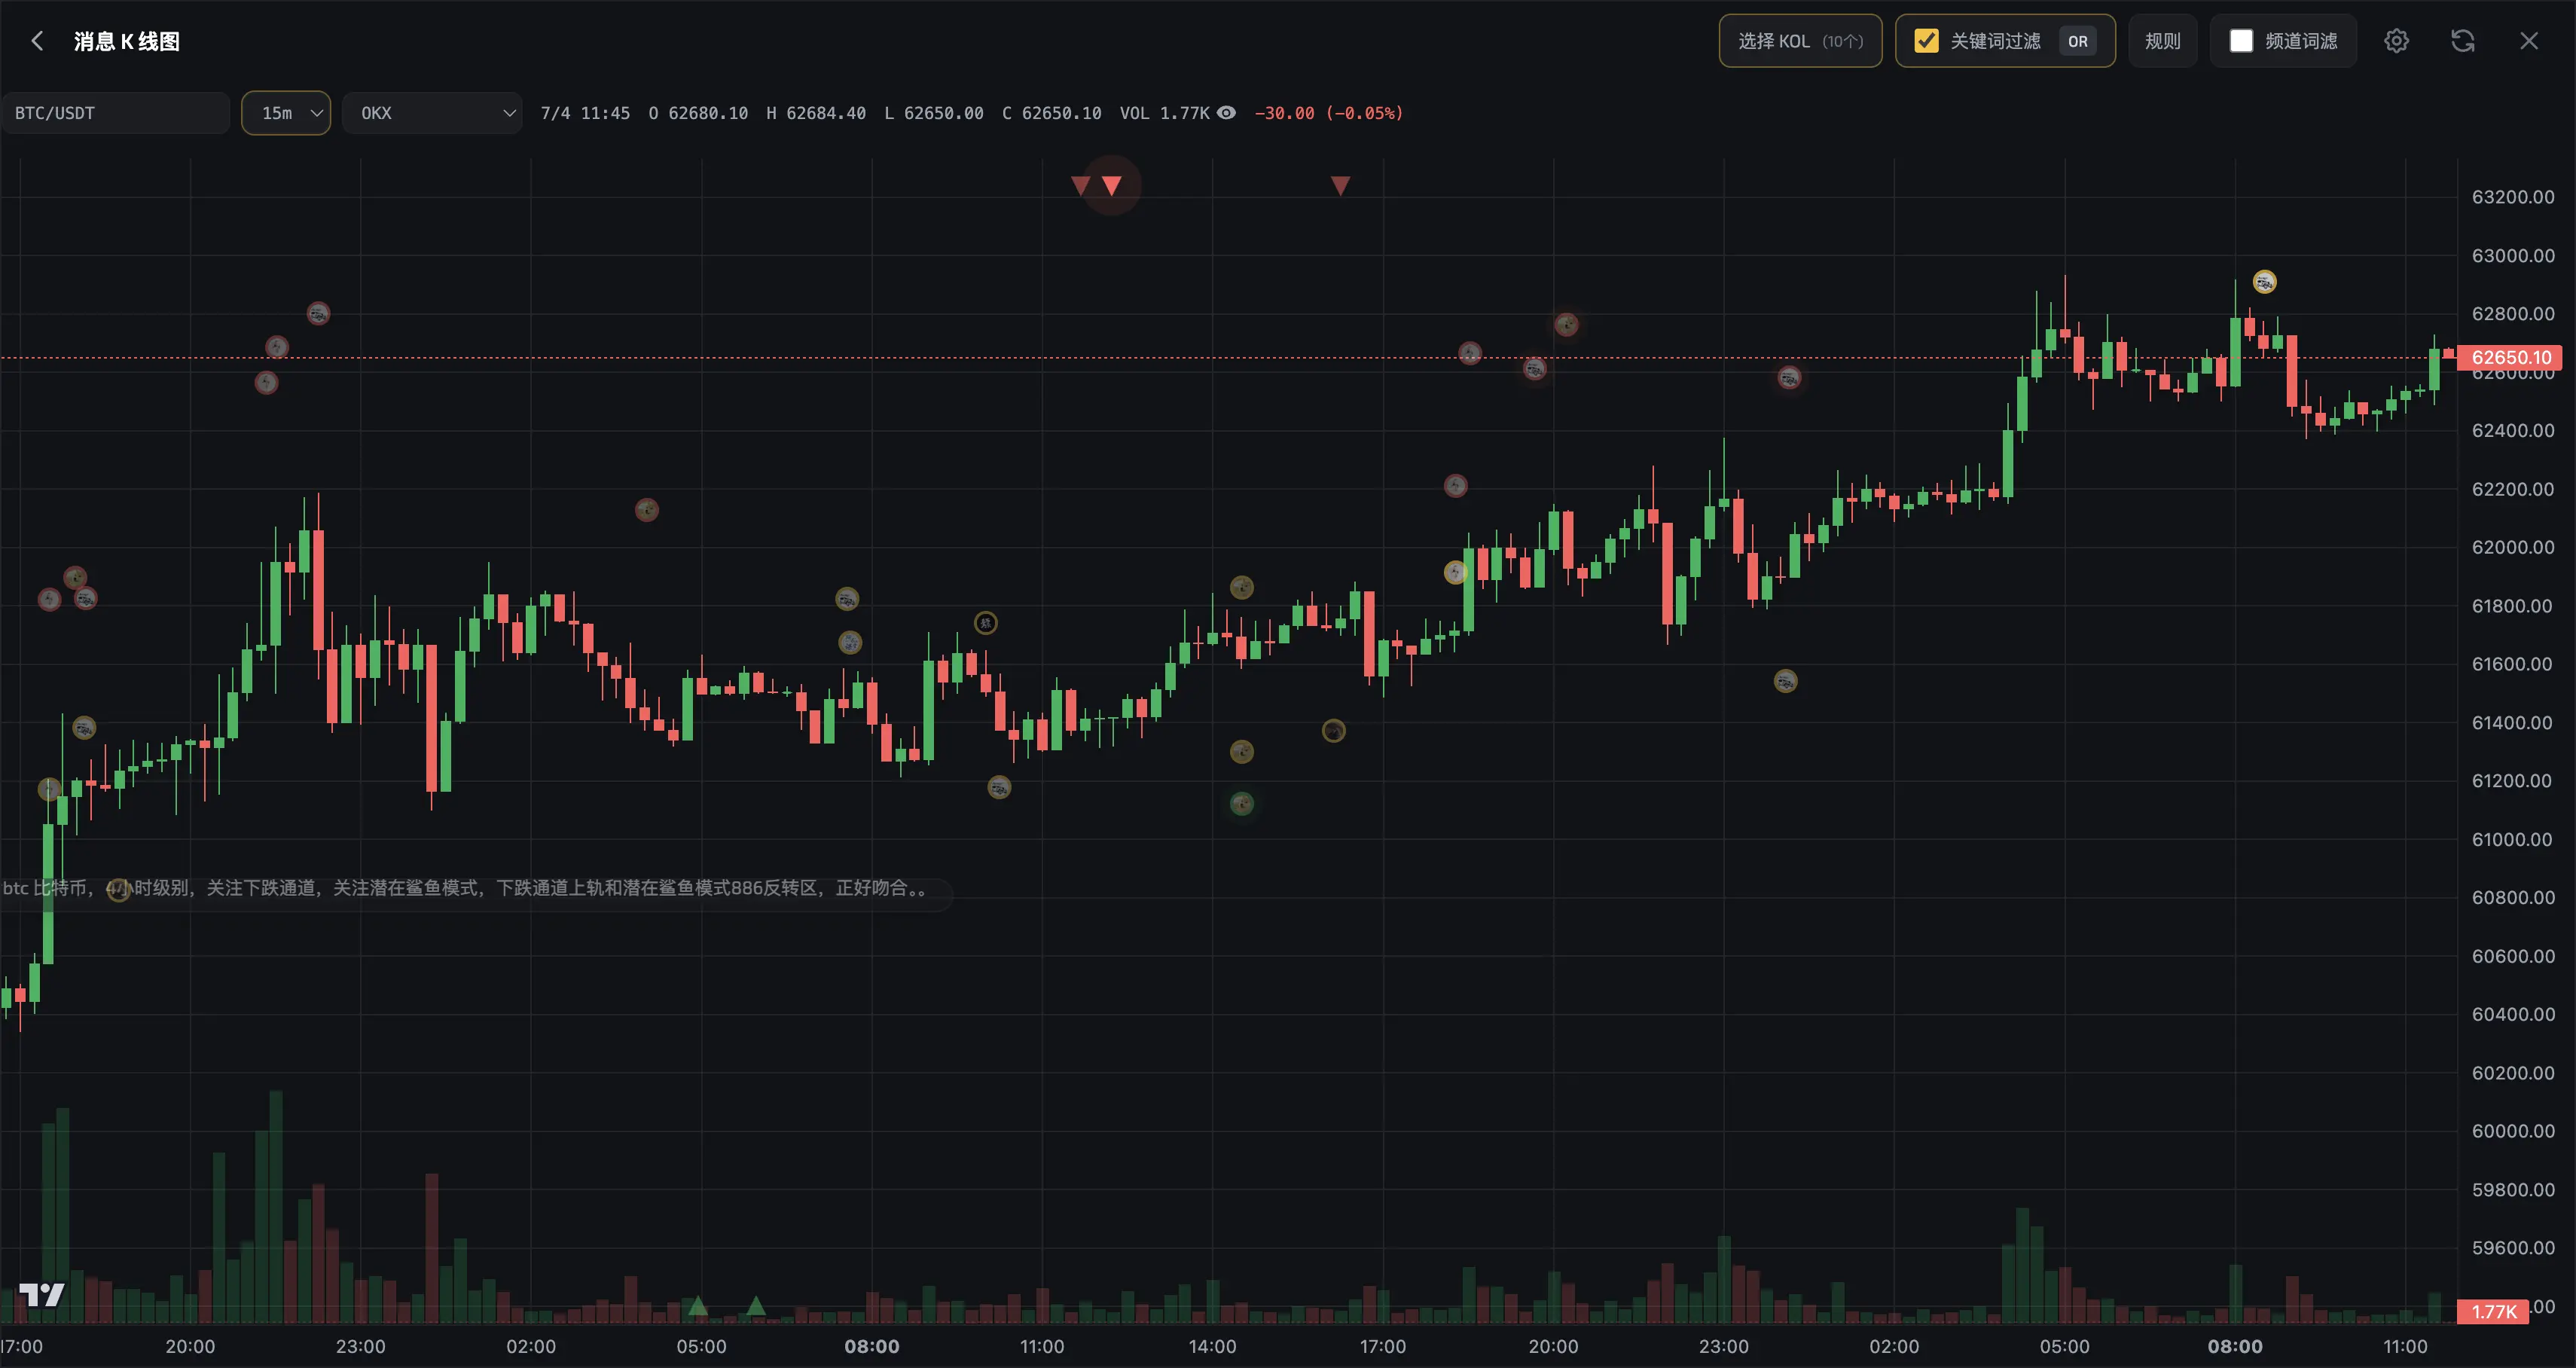The height and width of the screenshot is (1368, 2576).
Task: Toggle volume visibility eye icon
Action: (x=1226, y=113)
